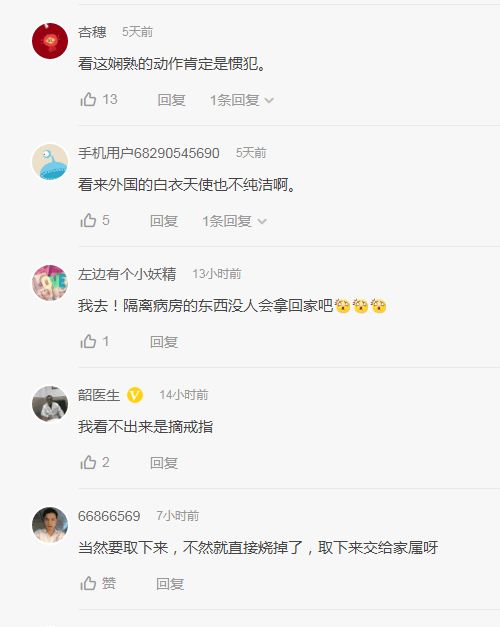Image resolution: width=500 pixels, height=627 pixels.
Task: Open 韶医生's doctor avatar photo
Action: (x=50, y=404)
